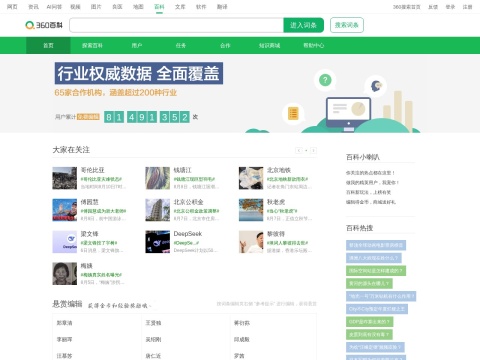Open the 秋老虎 thumbnail image
Image resolution: width=480 pixels, height=360 pixels.
pos(251,210)
